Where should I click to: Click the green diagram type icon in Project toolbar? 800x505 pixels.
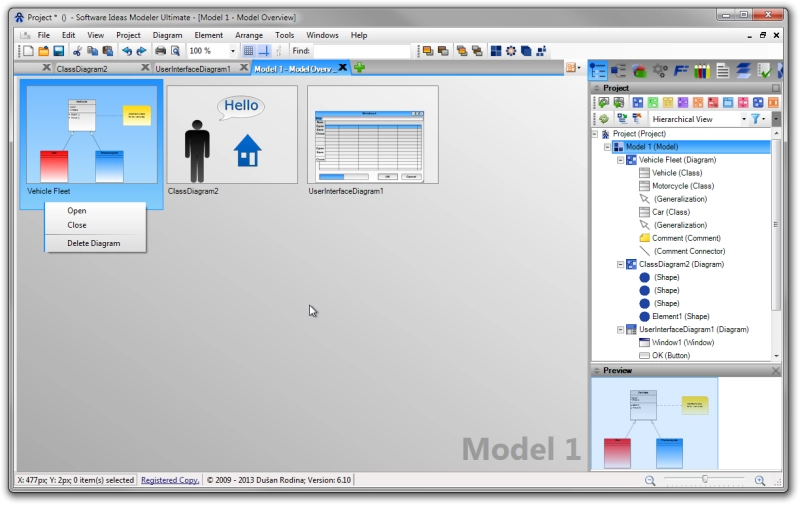pyautogui.click(x=653, y=103)
